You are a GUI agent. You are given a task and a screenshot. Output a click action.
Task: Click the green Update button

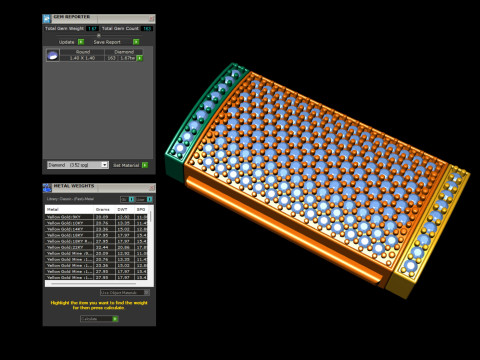(81, 42)
